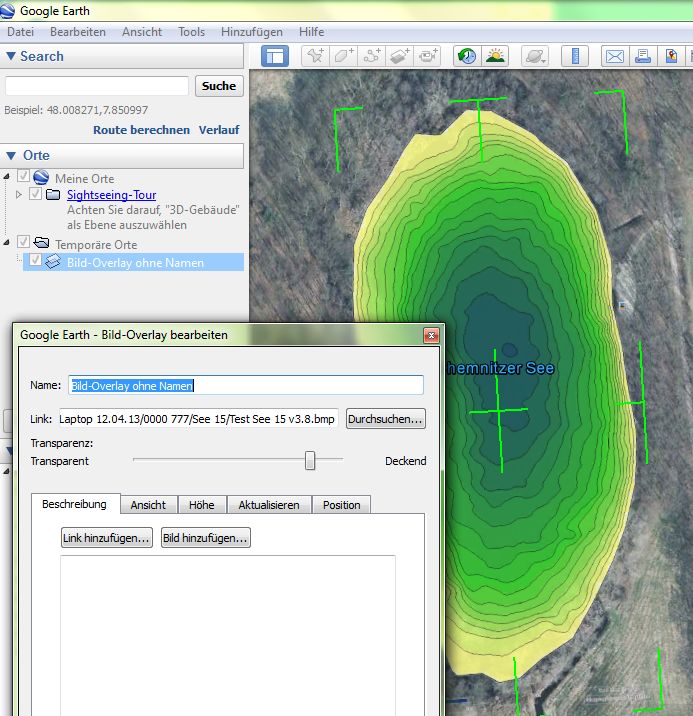
Task: Toggle the sidebar panel toolbar button
Action: click(275, 56)
